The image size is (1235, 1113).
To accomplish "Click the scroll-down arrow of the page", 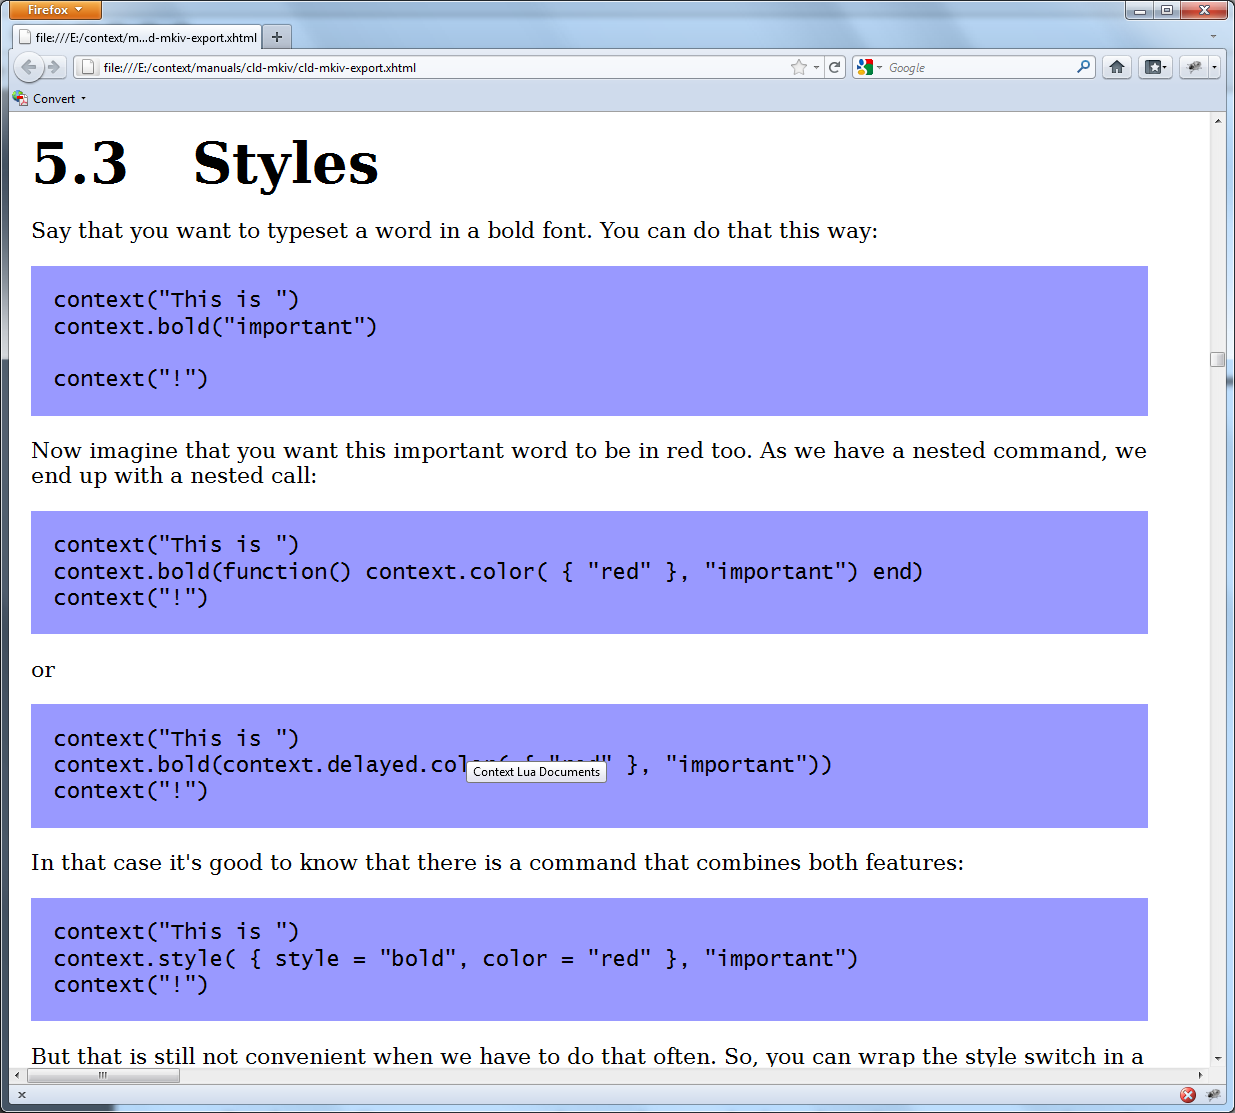I will [1217, 1058].
